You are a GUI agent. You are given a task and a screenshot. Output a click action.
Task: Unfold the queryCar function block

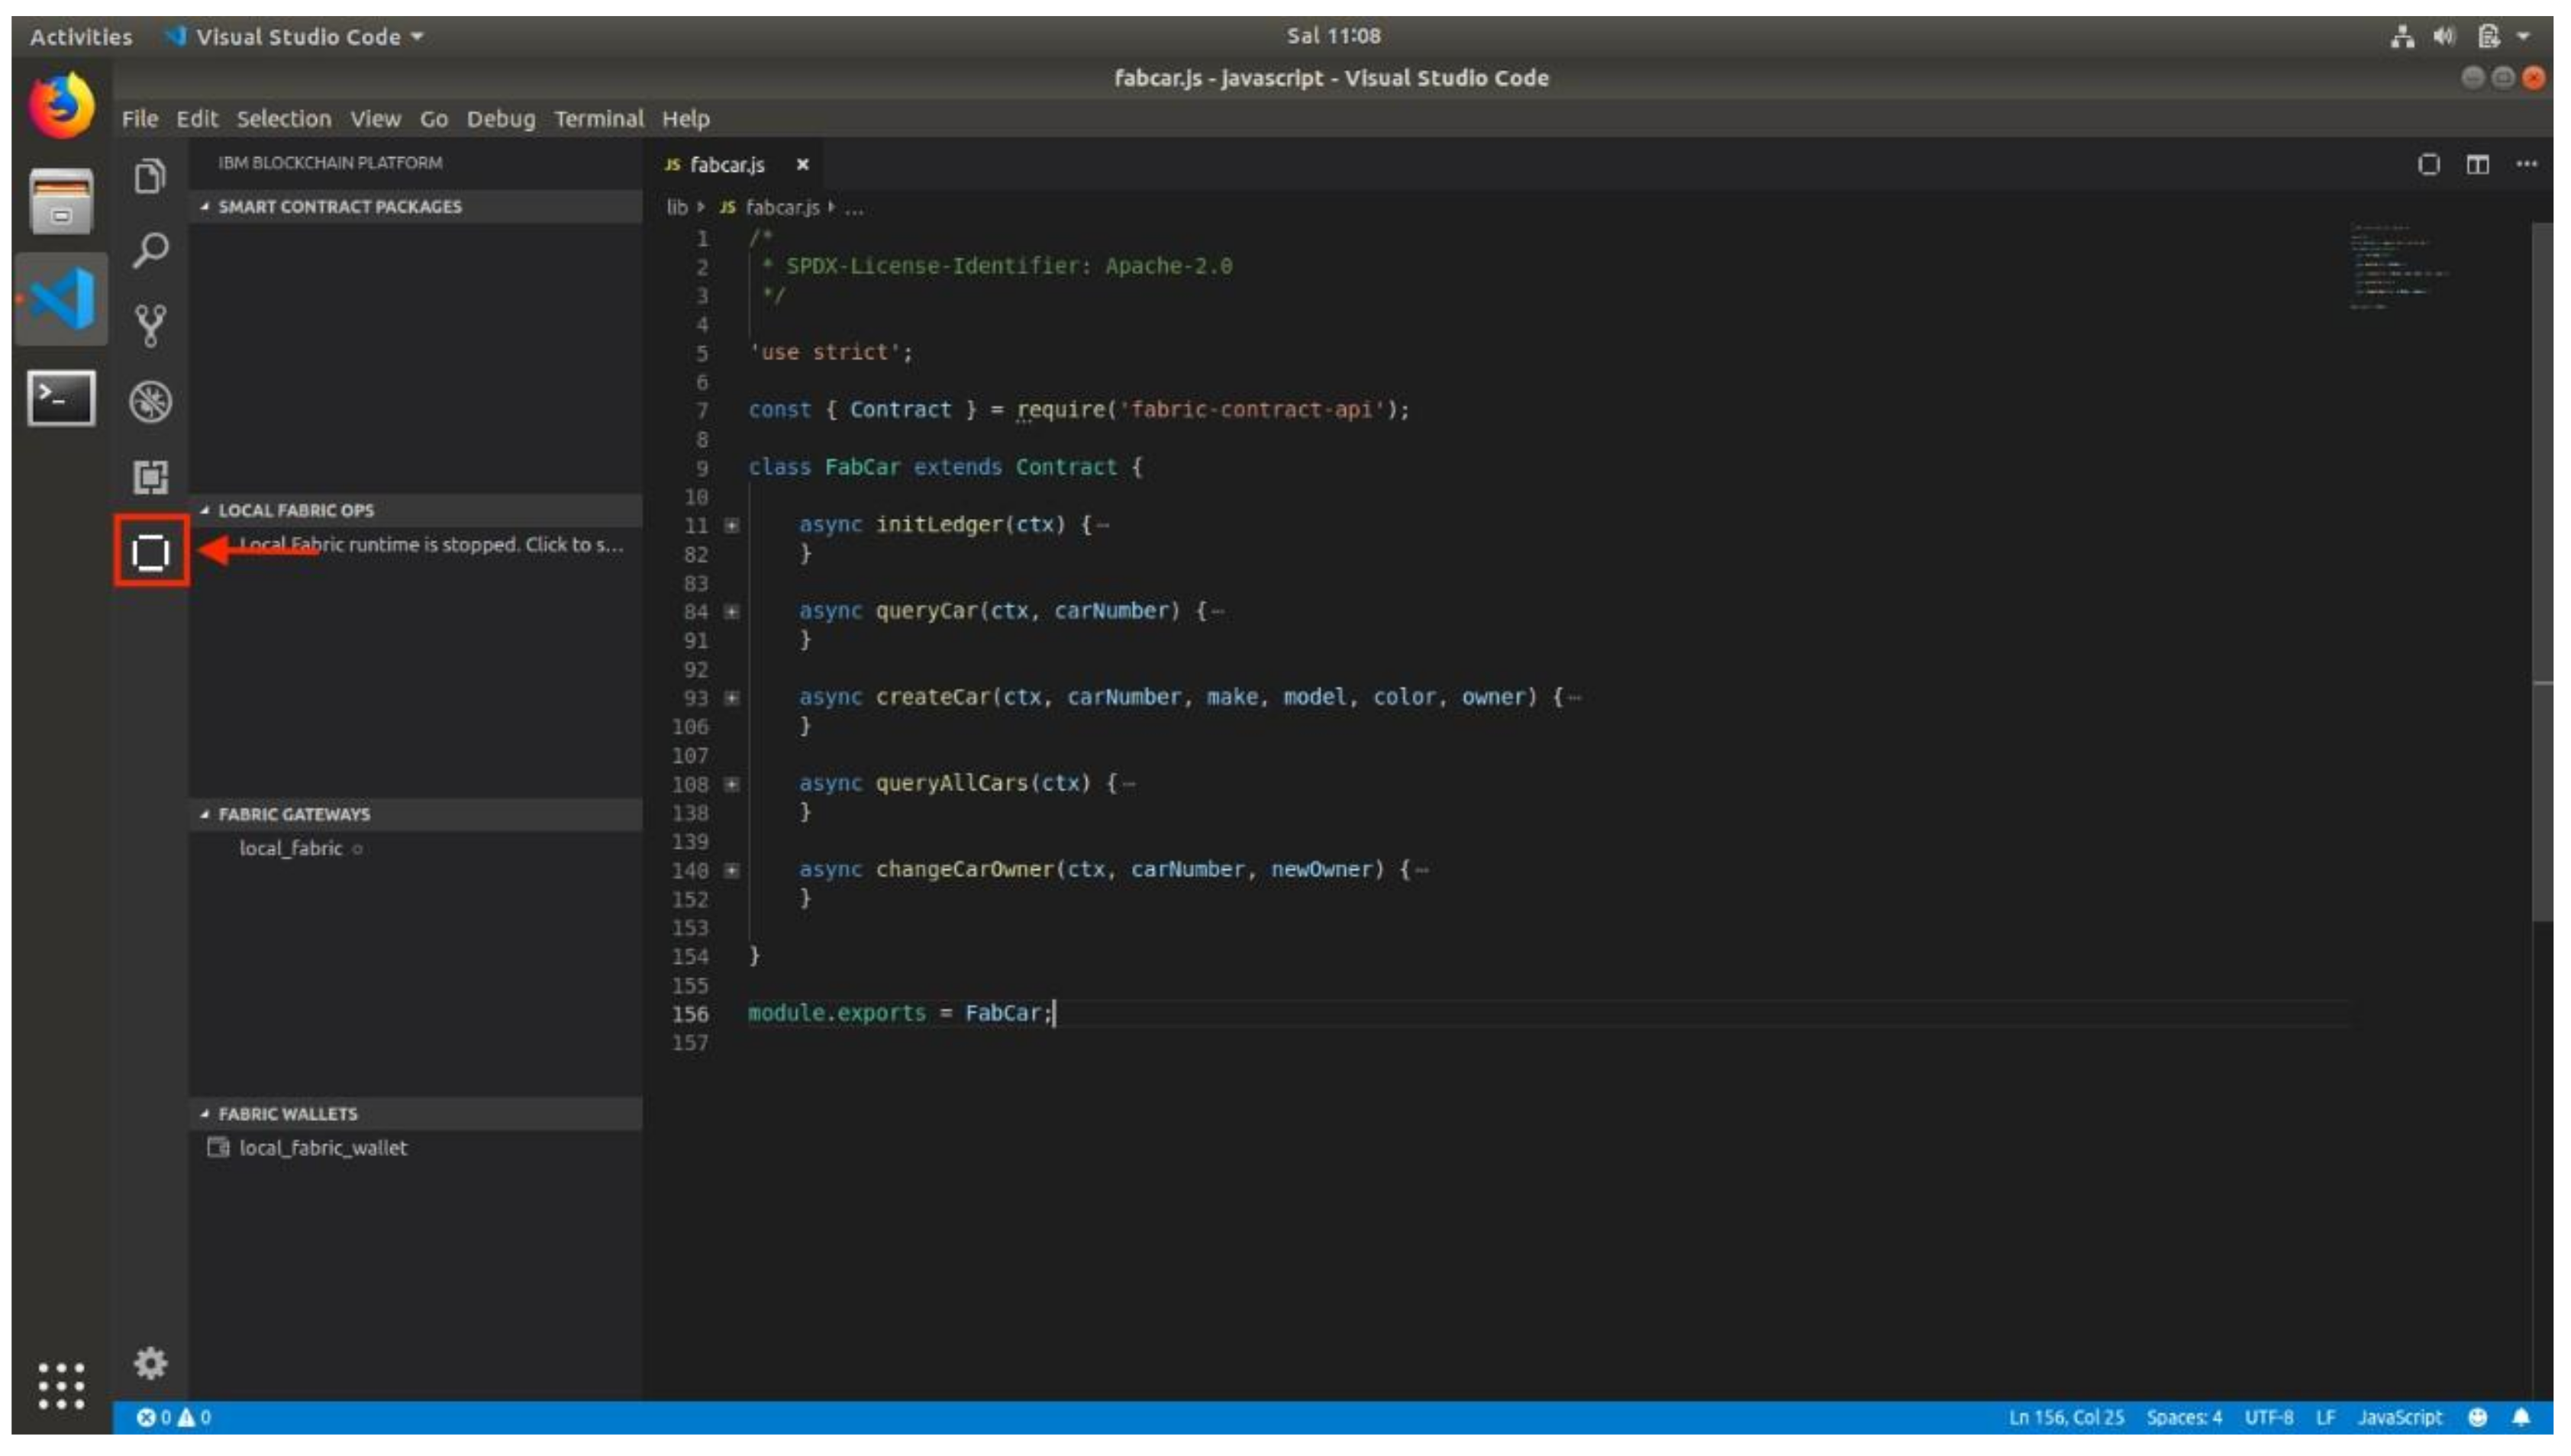tap(732, 612)
